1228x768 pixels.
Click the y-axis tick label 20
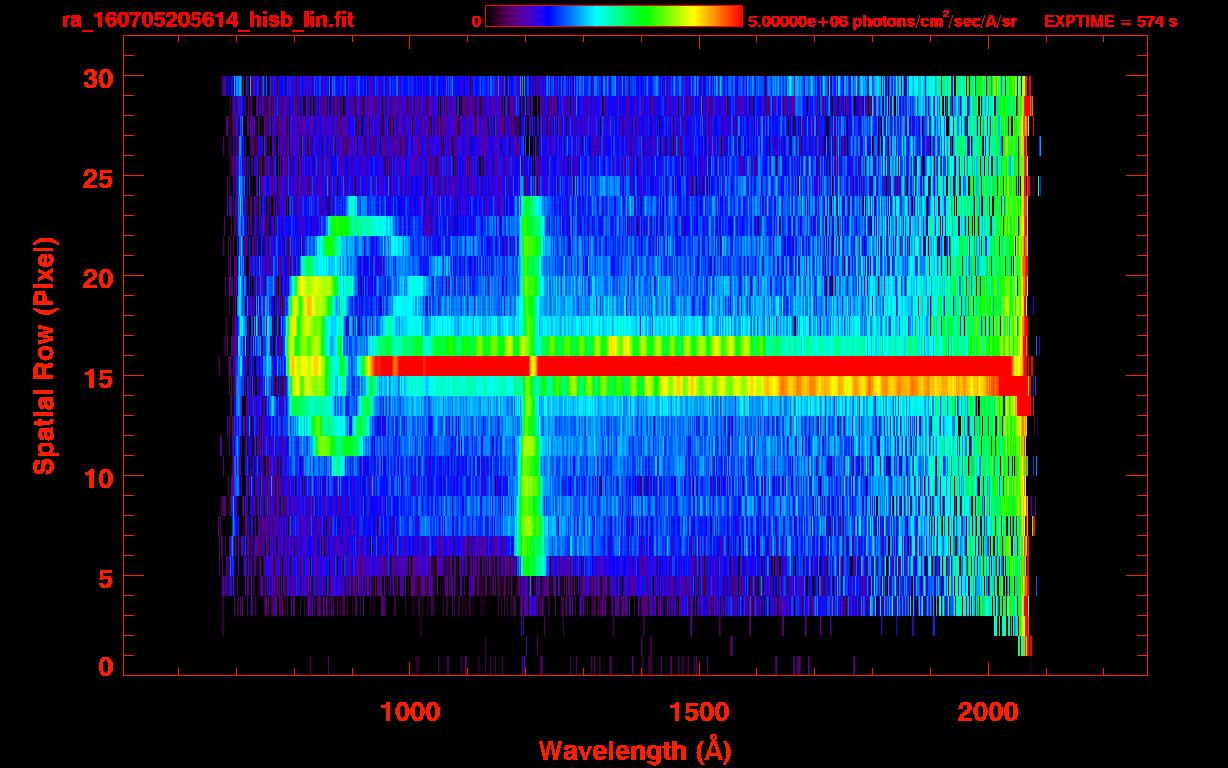click(x=100, y=277)
